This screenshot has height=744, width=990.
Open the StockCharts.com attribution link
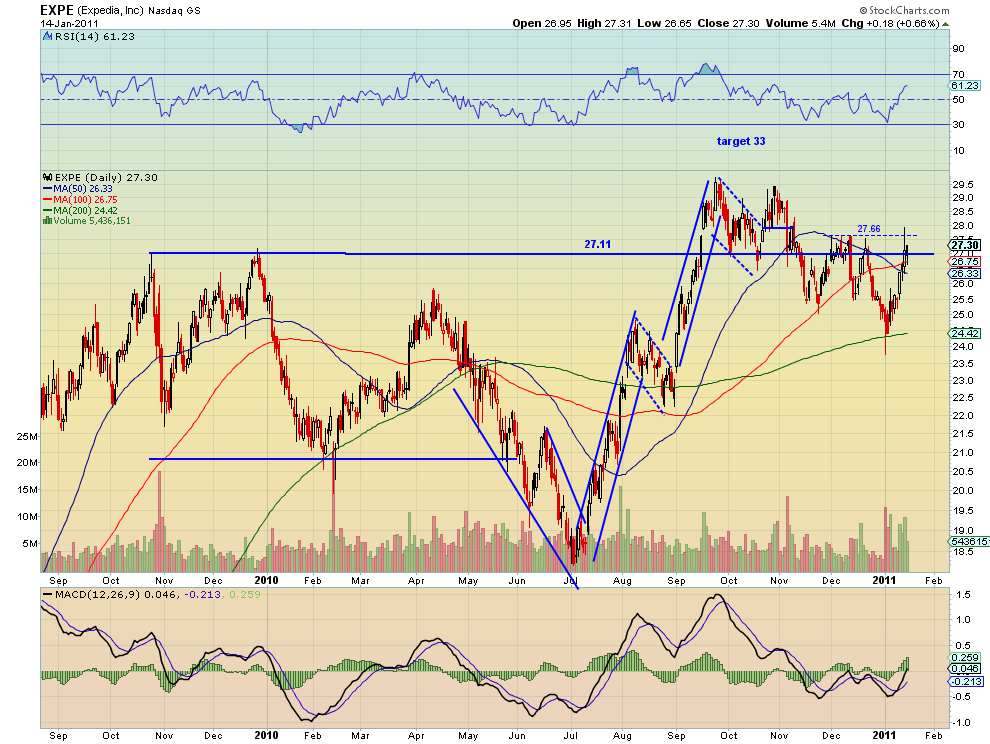909,11
